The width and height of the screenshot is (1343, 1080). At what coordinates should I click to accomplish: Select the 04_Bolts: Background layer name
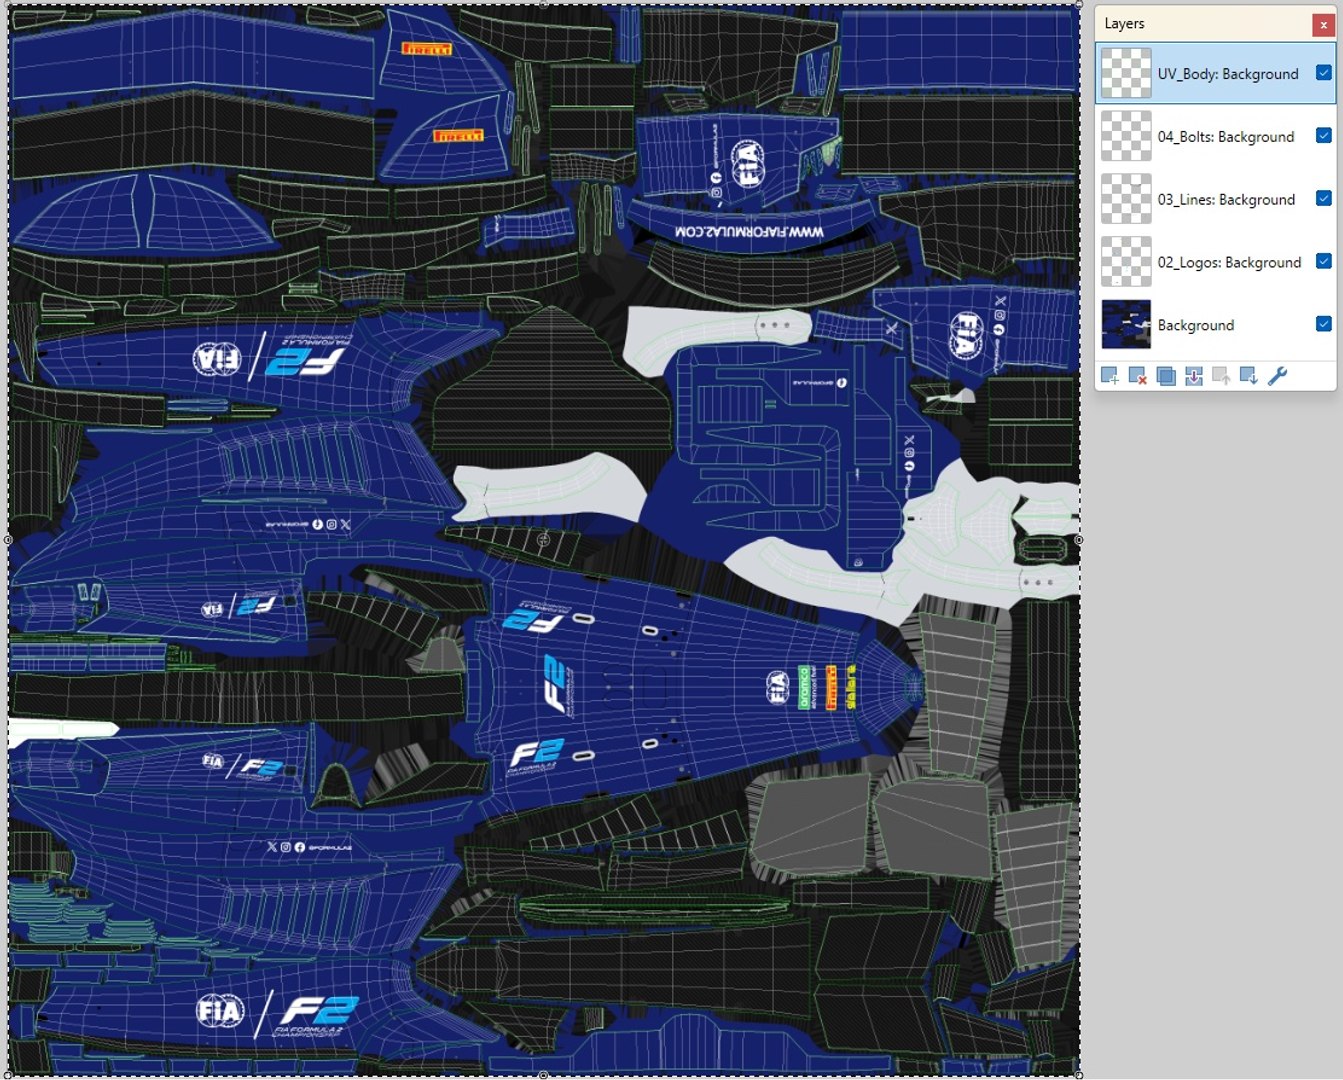point(1226,137)
